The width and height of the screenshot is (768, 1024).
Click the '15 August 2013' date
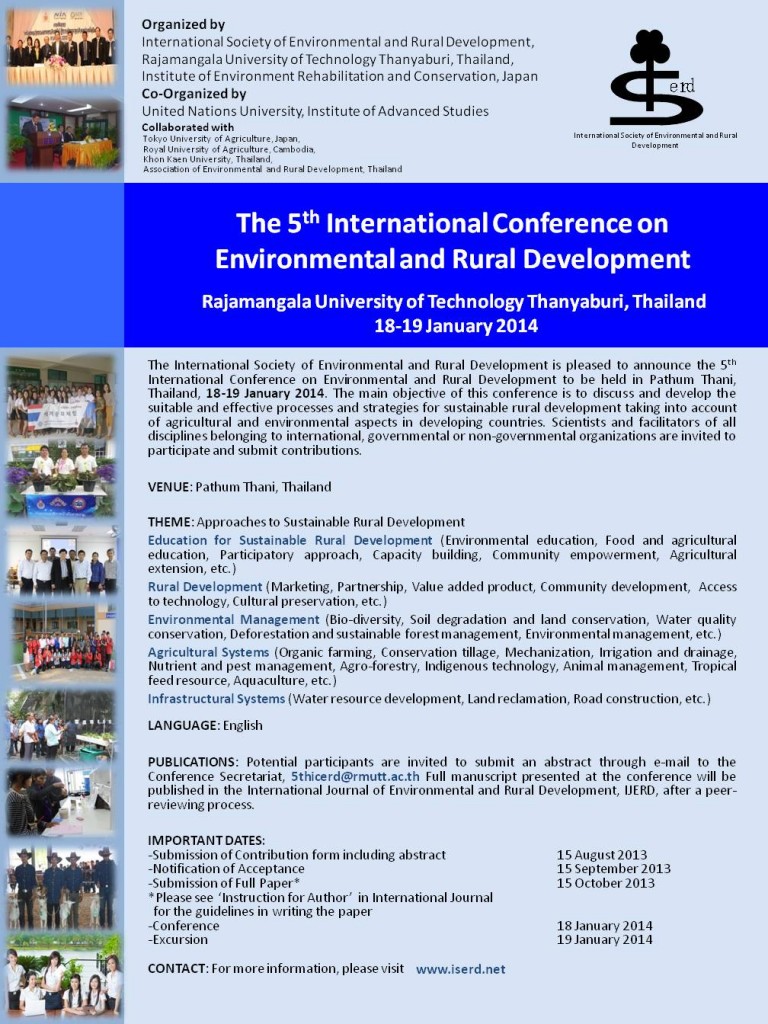(x=602, y=855)
